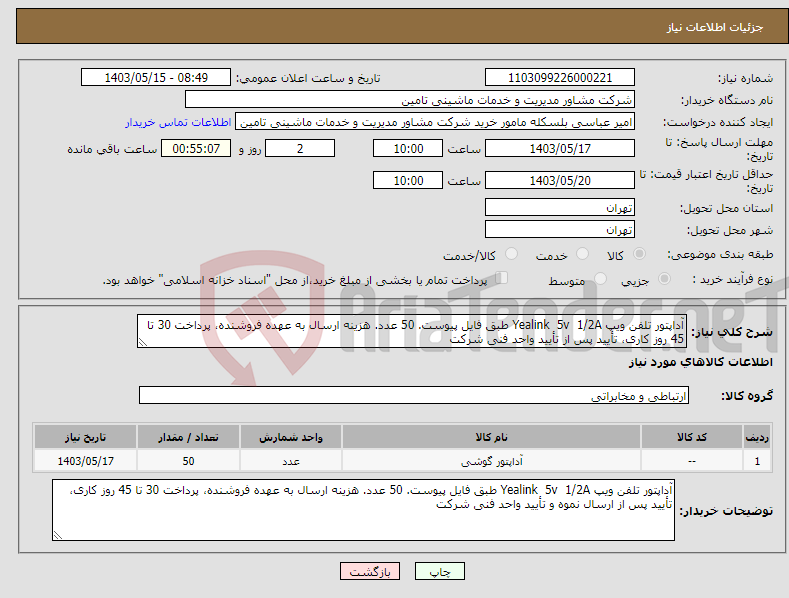Click the resize handle of توضیحات خریدار box
Viewport: 789px width, 598px height.
point(58,535)
